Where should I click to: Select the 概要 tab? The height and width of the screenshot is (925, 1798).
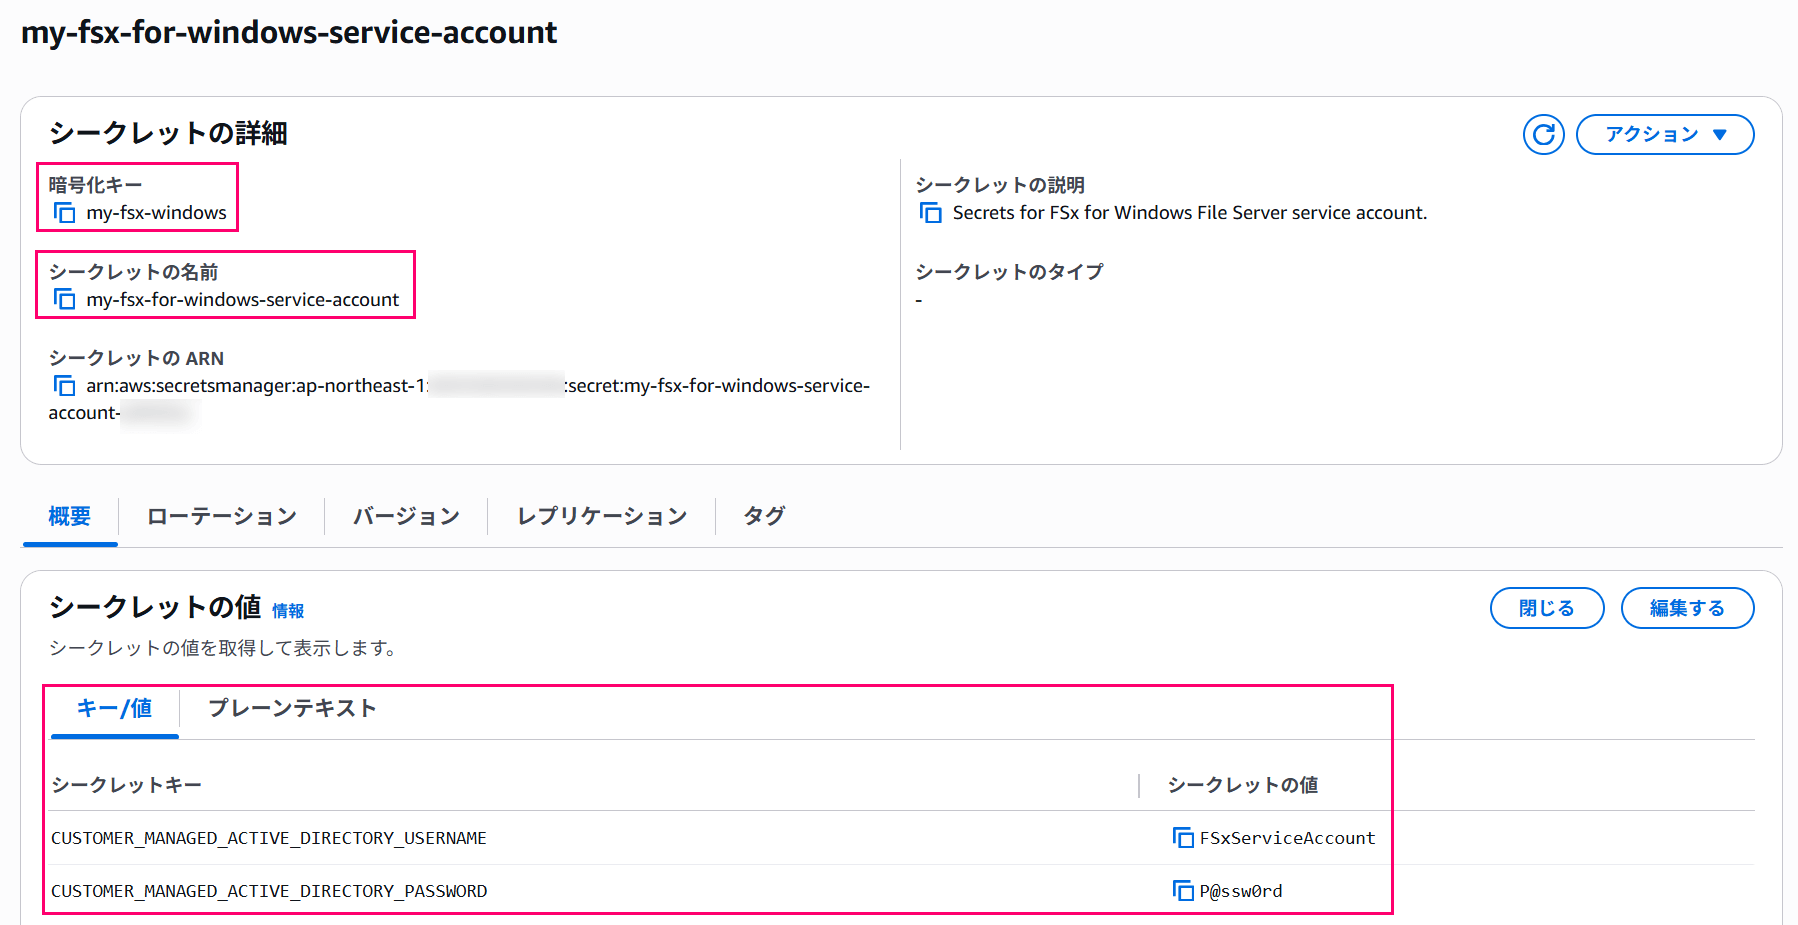(x=69, y=516)
